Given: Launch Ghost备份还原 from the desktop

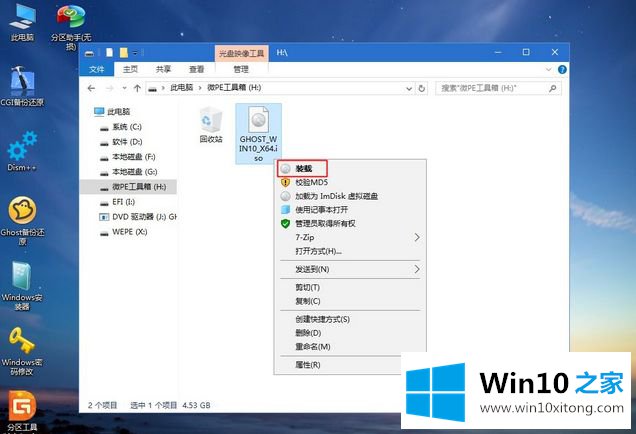Looking at the screenshot, I should point(22,213).
